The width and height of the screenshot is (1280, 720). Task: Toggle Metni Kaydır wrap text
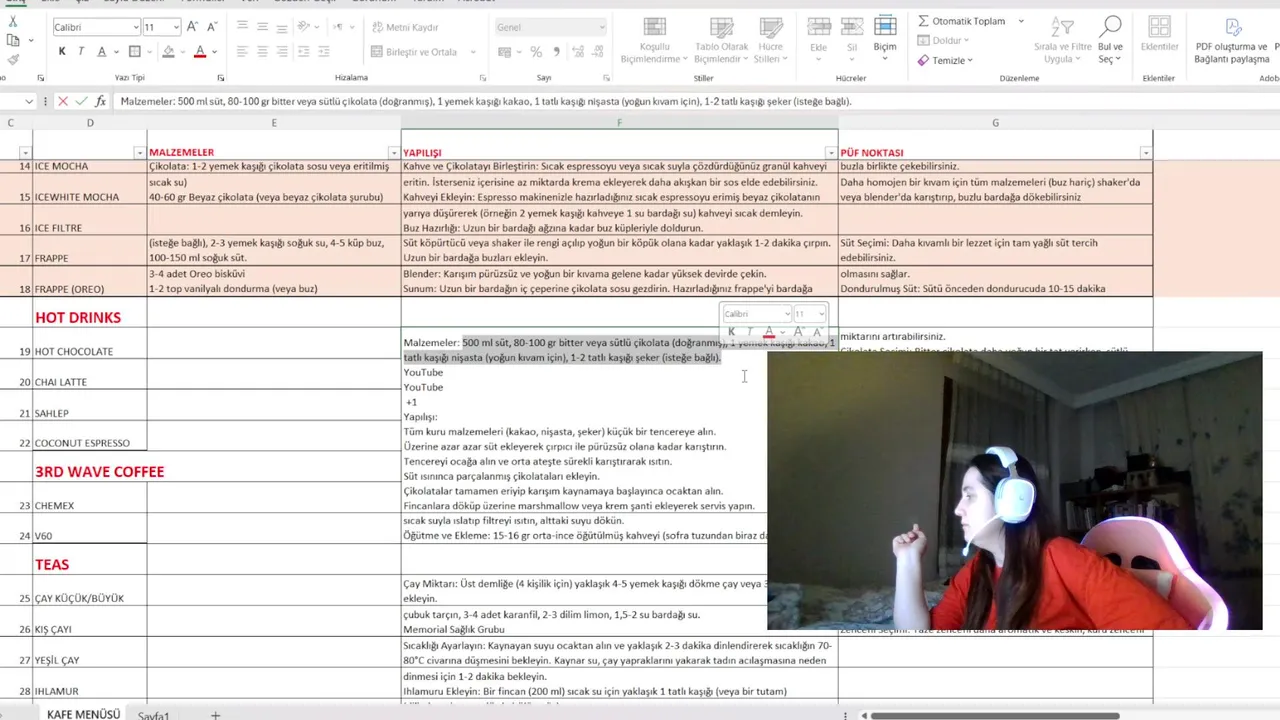405,27
